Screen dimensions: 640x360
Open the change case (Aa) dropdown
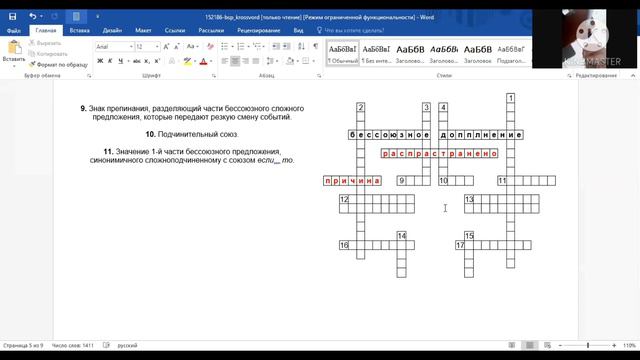(192, 47)
